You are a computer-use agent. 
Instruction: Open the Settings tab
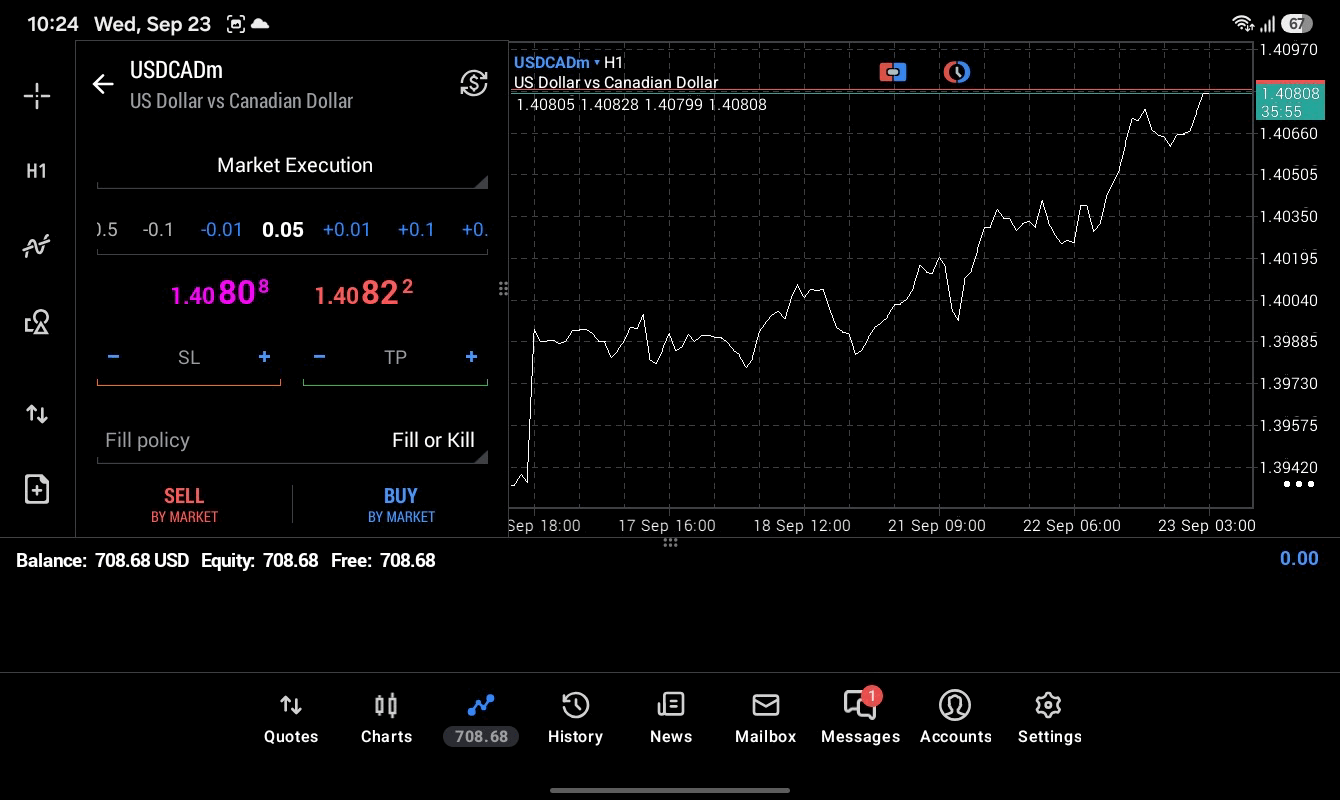[1049, 719]
